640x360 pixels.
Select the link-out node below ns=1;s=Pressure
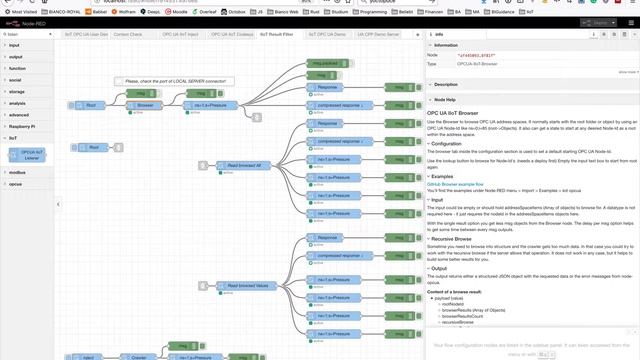coord(256,118)
